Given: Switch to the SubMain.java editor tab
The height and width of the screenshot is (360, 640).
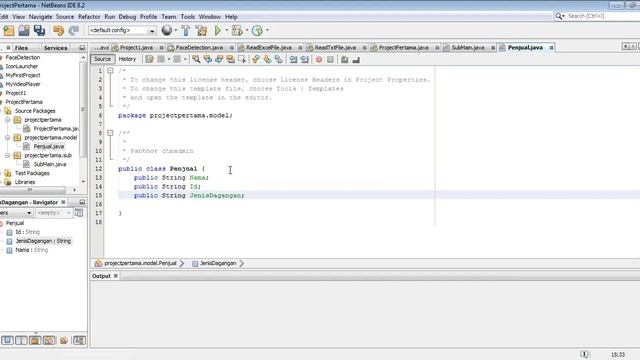Looking at the screenshot, I should pyautogui.click(x=468, y=48).
